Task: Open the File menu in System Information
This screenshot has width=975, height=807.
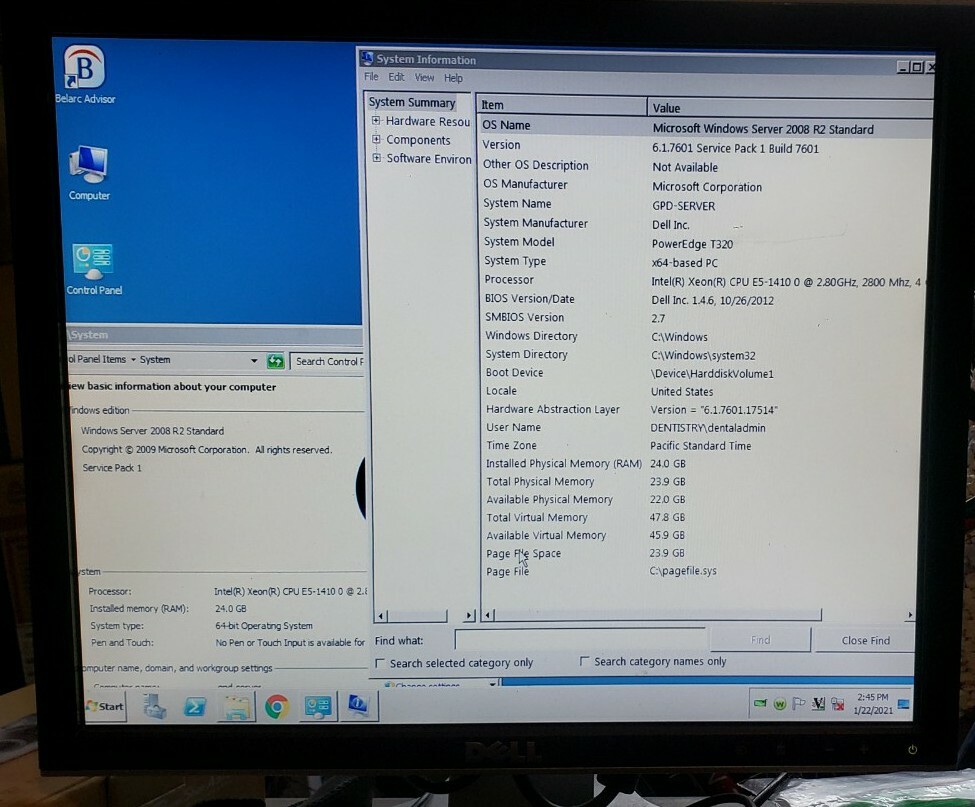Action: pyautogui.click(x=371, y=76)
